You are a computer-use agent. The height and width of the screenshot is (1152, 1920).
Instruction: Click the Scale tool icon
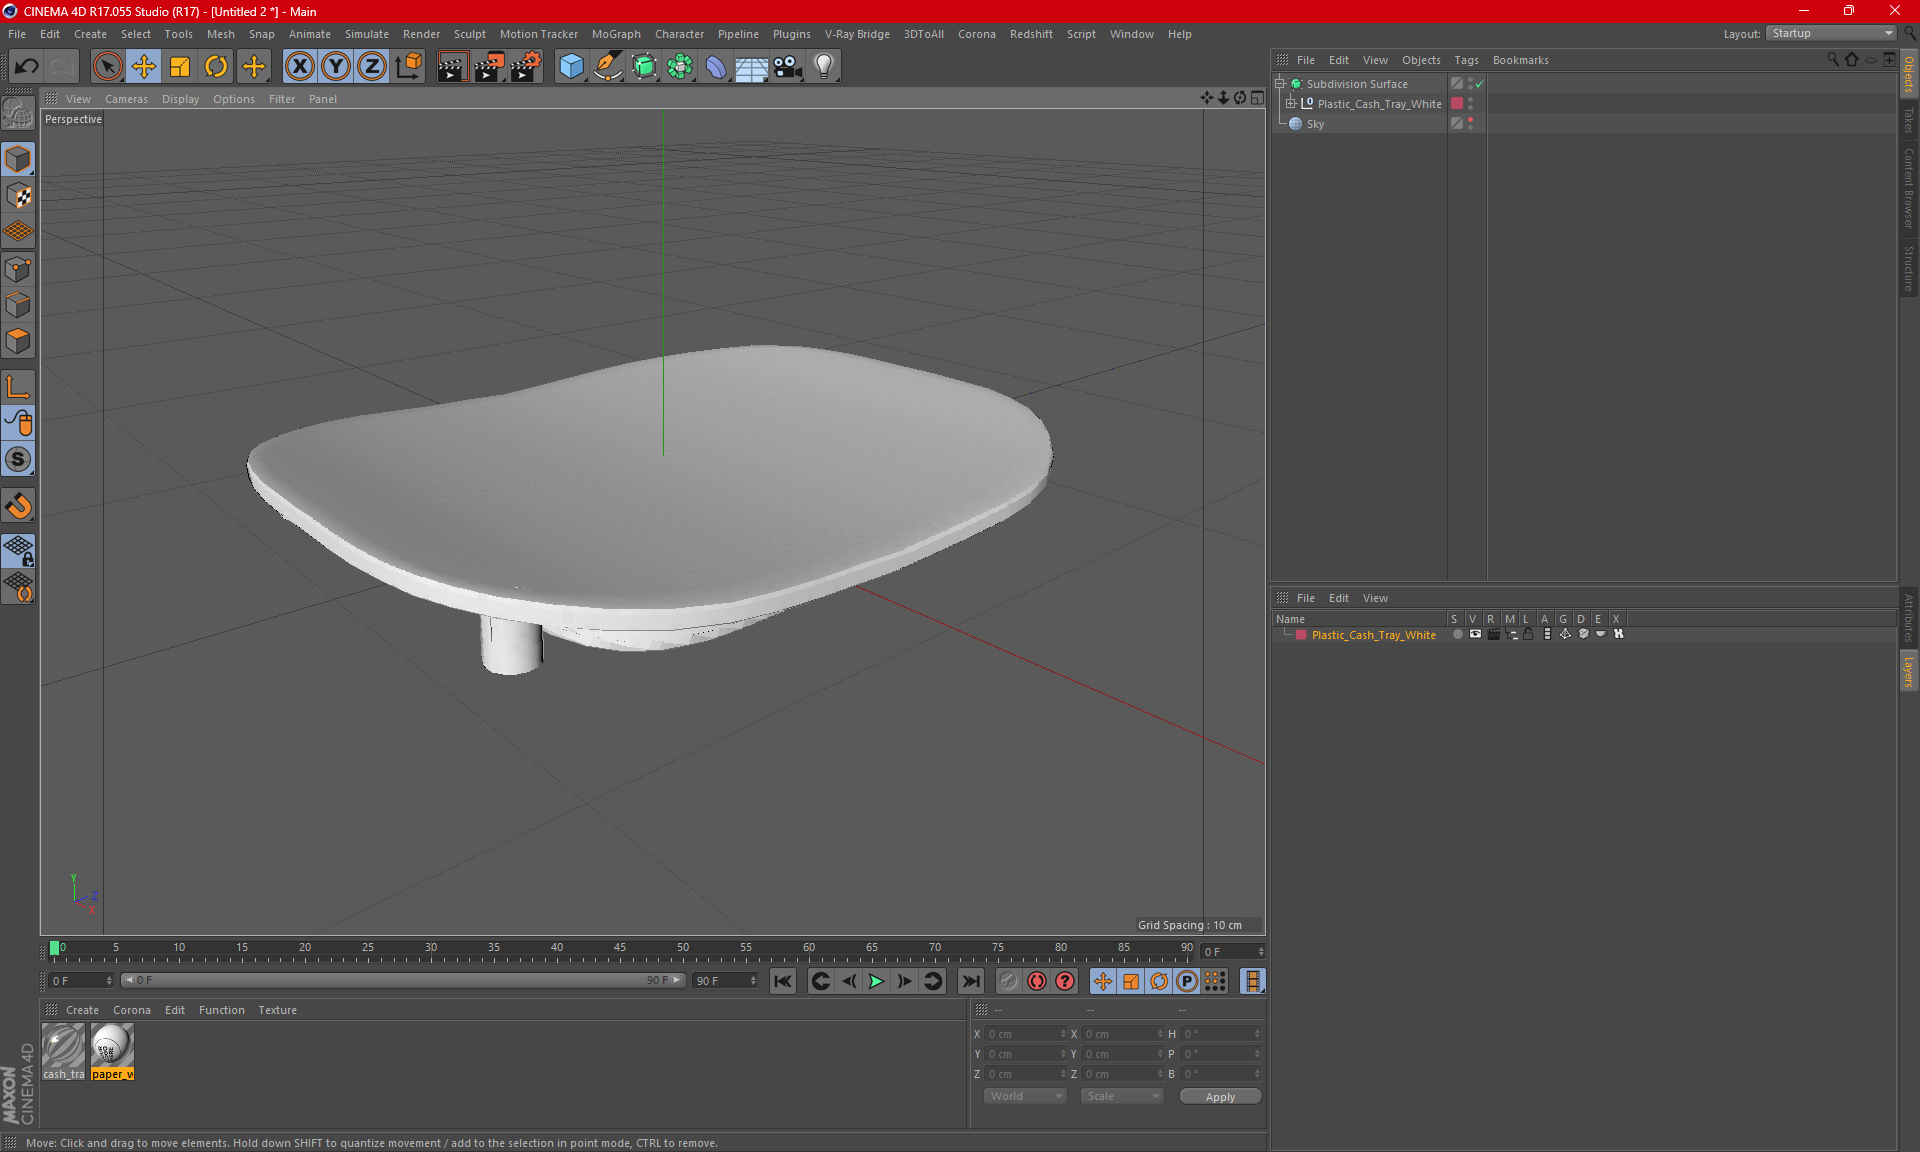[x=180, y=67]
